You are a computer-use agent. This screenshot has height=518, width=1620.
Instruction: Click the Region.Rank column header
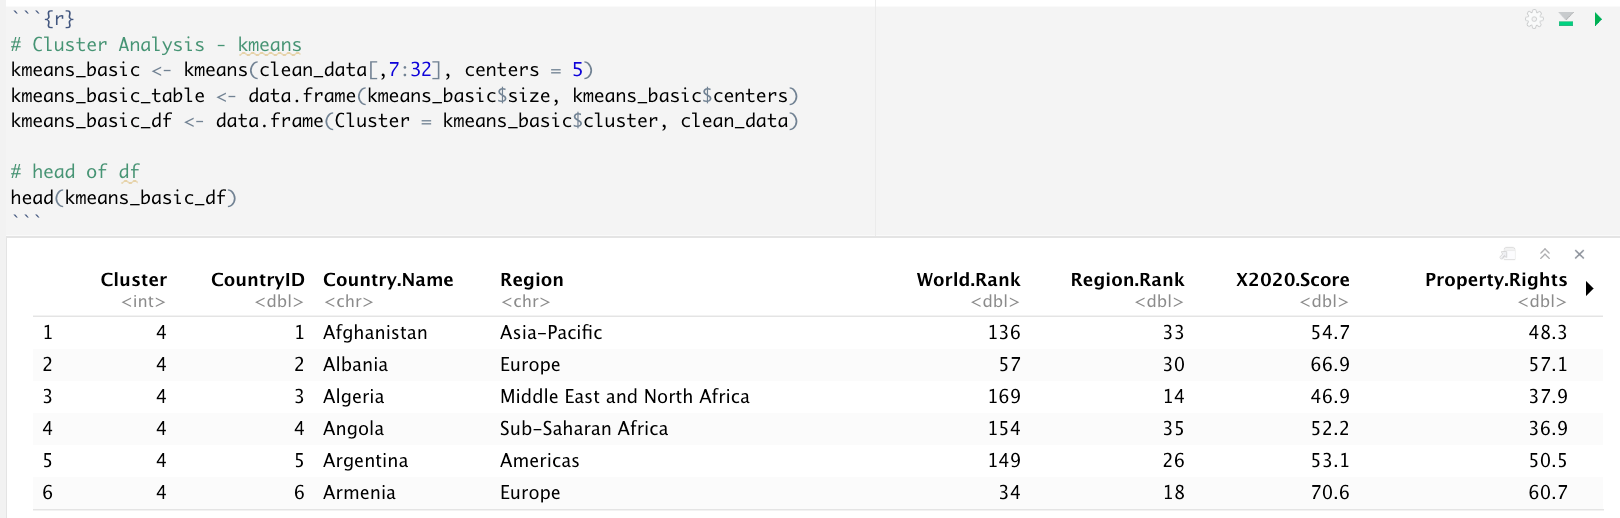1127,280
